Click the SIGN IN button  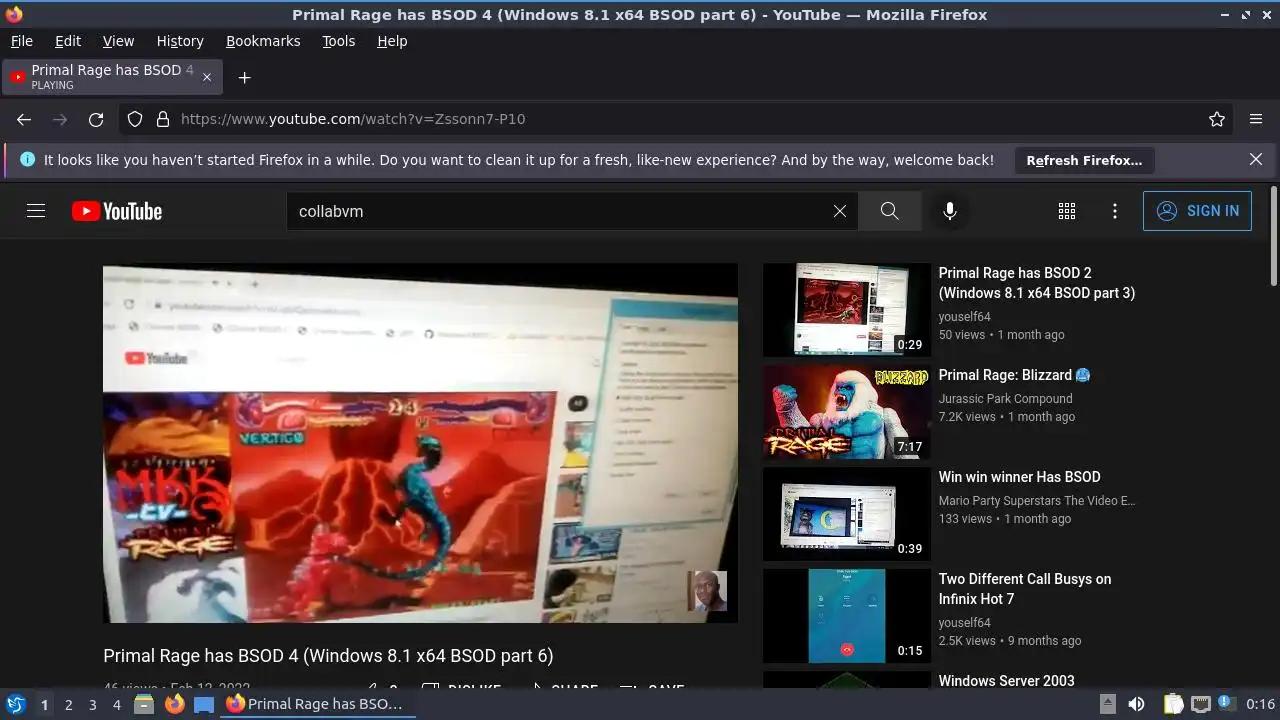coord(1197,211)
